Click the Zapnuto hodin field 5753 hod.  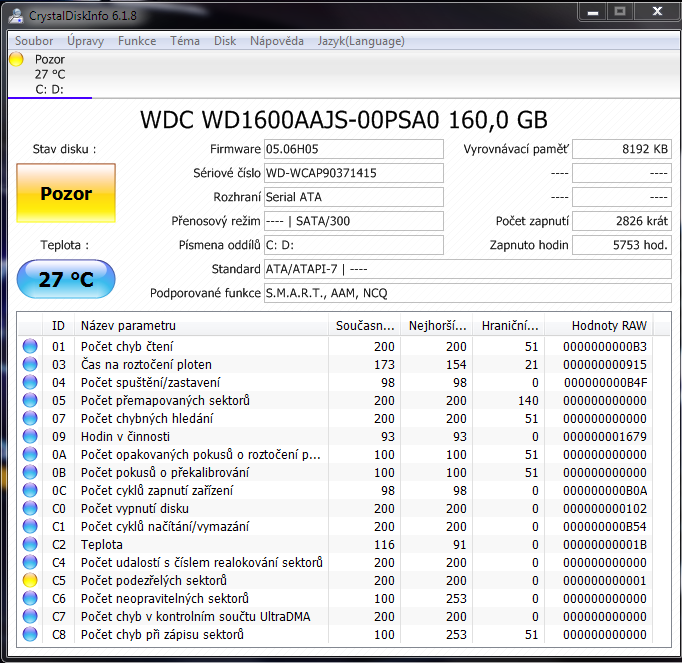point(622,245)
